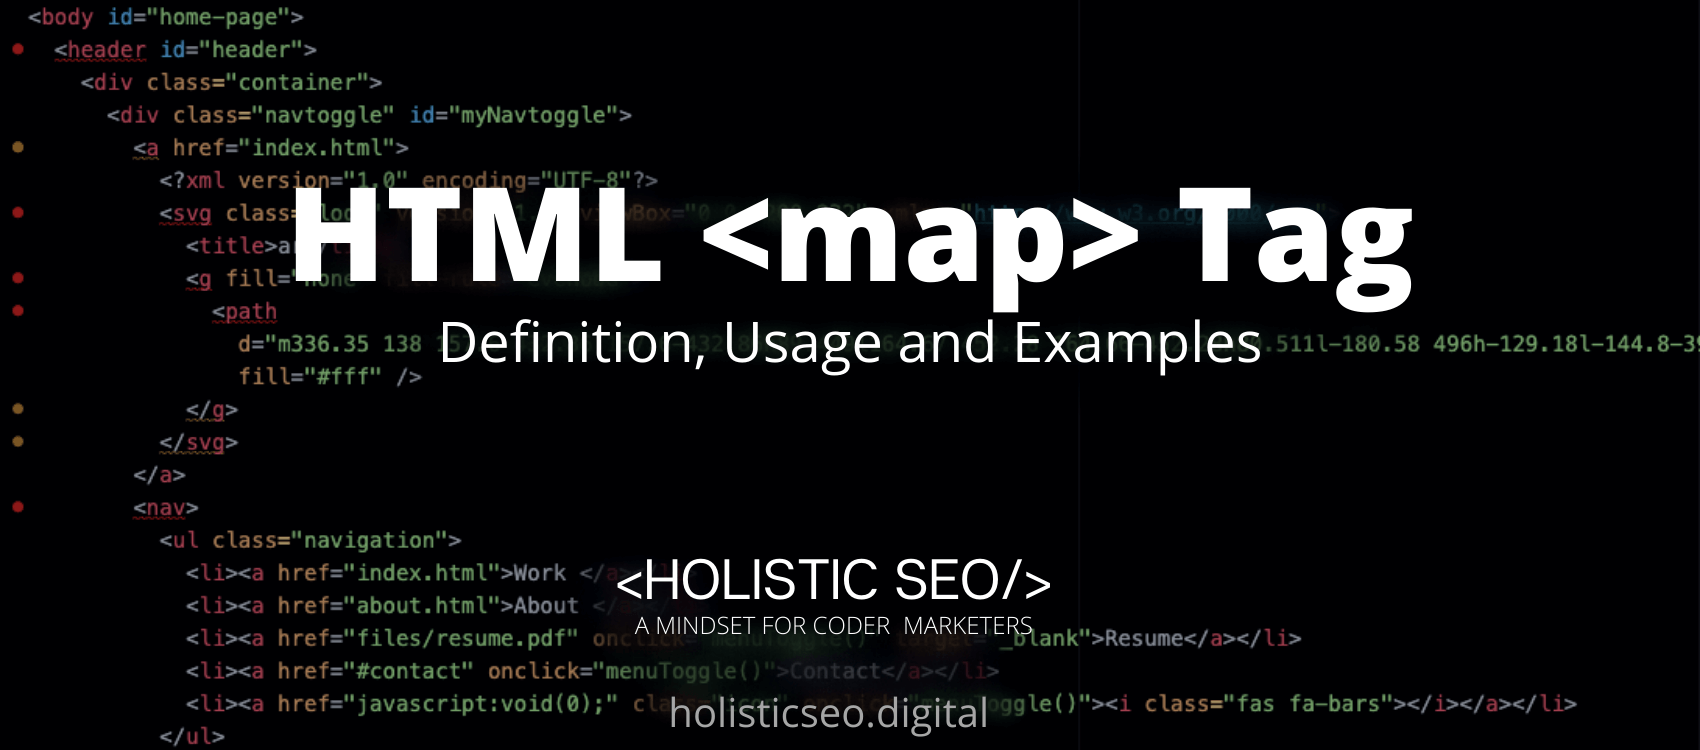Click the closing </svg> tag text
This screenshot has width=1700, height=750.
pyautogui.click(x=199, y=442)
